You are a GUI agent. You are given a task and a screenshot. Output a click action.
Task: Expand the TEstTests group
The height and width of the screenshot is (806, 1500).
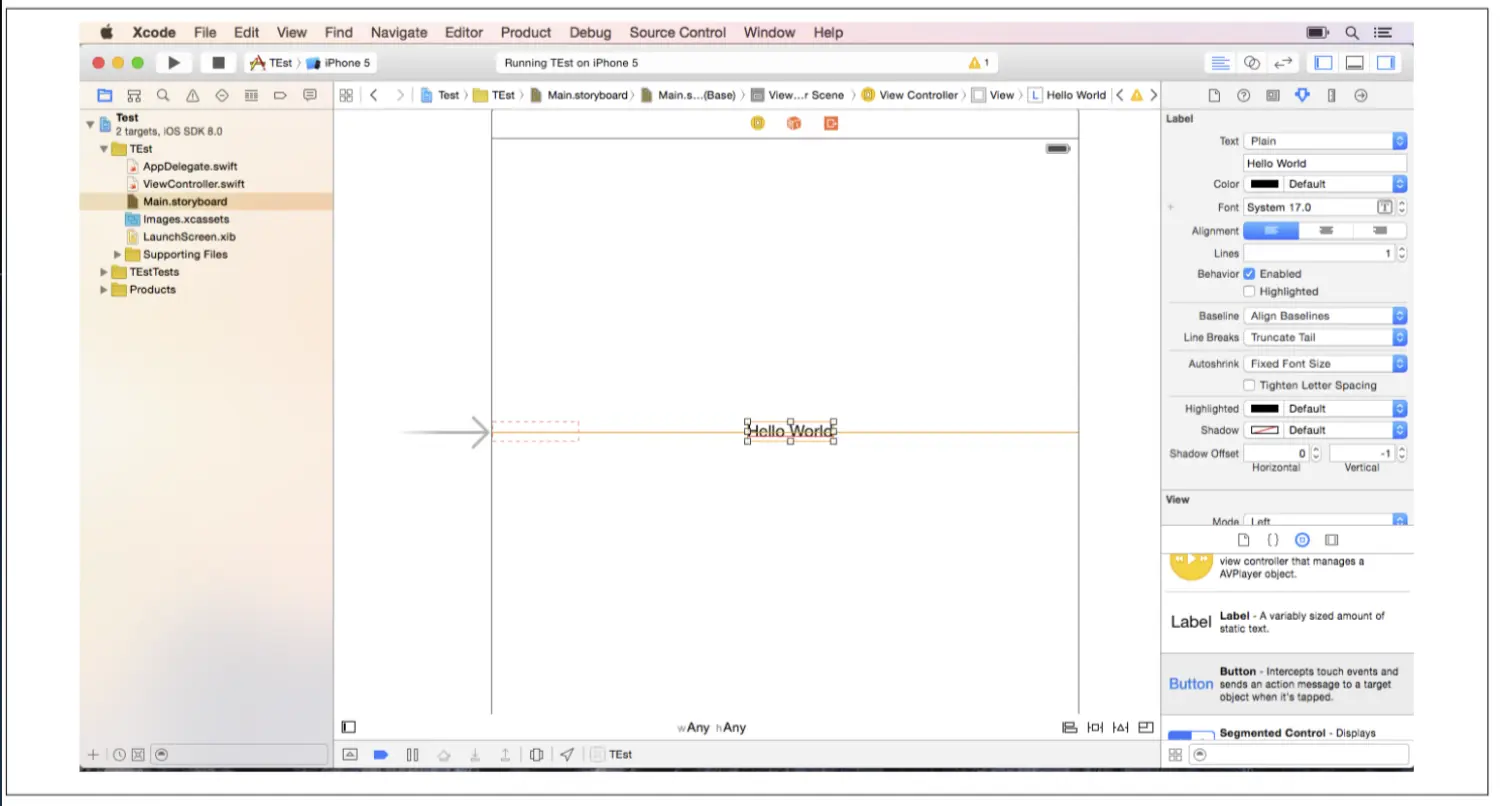click(104, 272)
